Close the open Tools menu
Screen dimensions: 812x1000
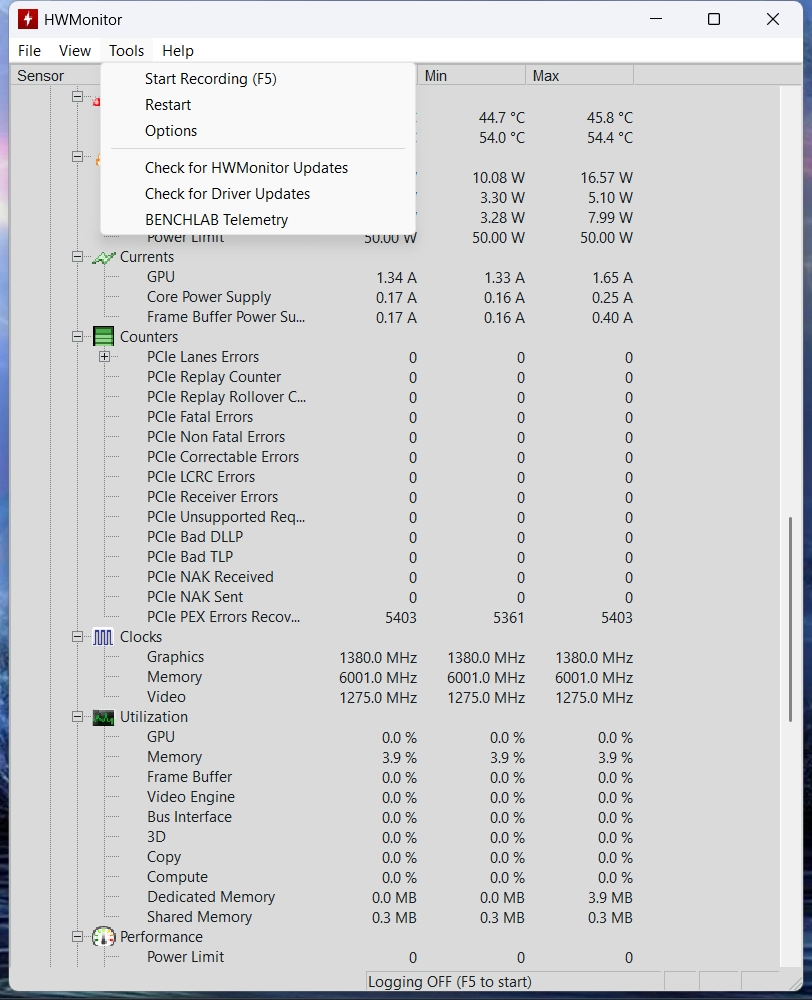[x=126, y=50]
